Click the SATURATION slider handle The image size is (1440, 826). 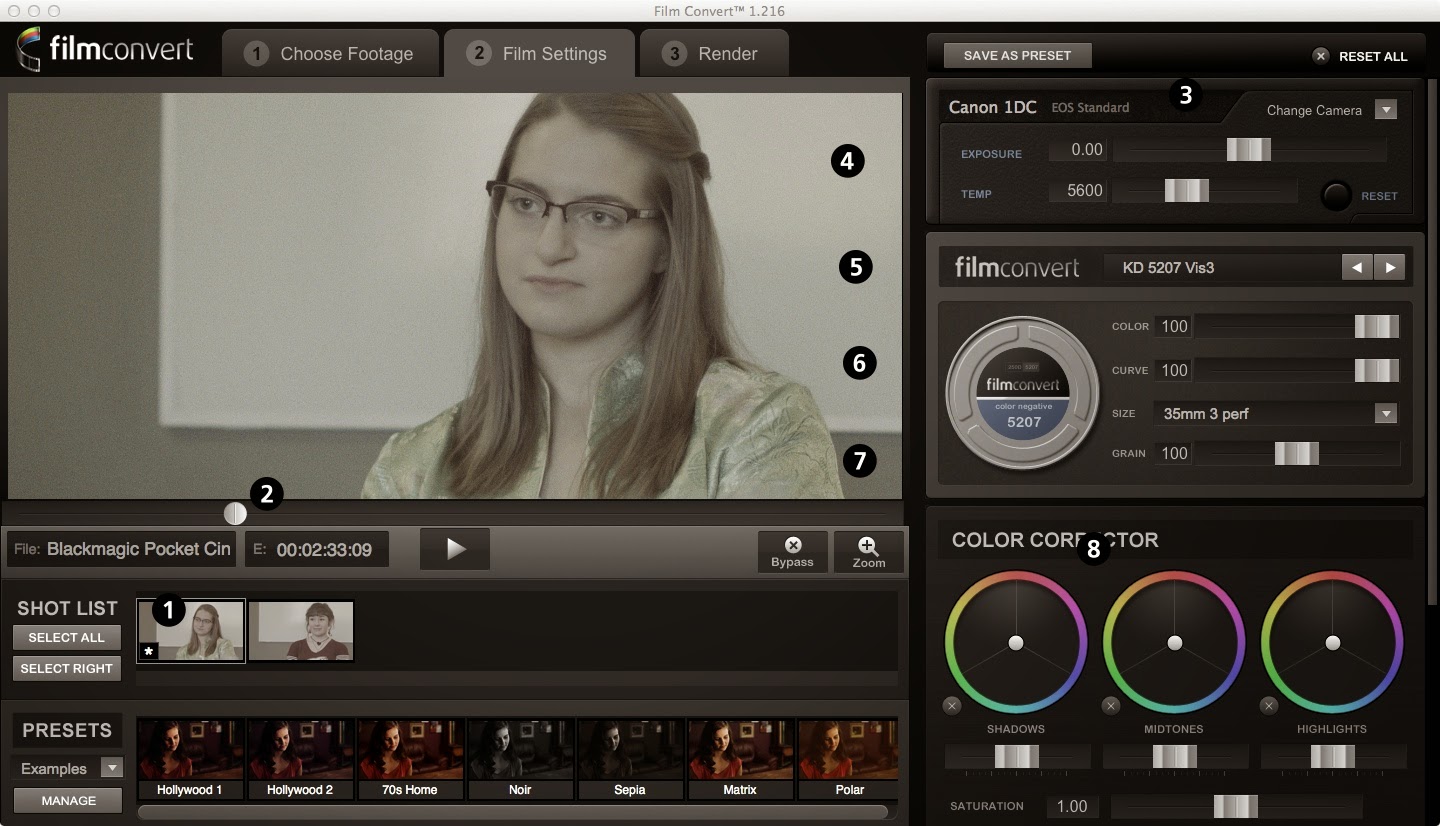[x=1236, y=807]
